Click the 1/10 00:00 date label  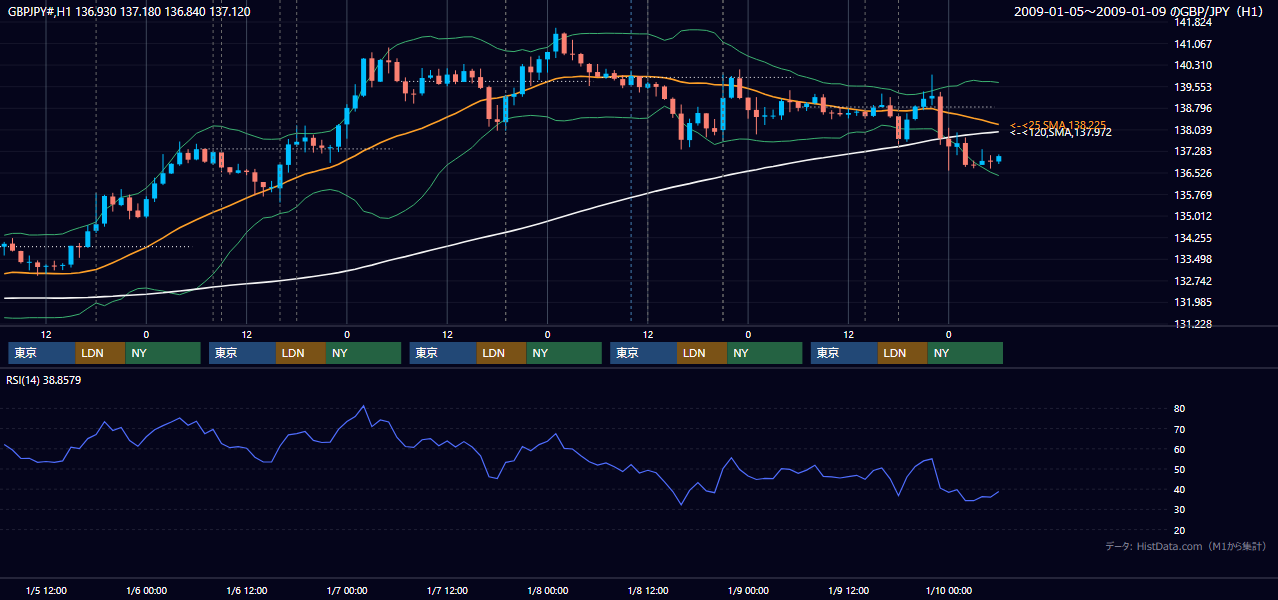(x=948, y=590)
